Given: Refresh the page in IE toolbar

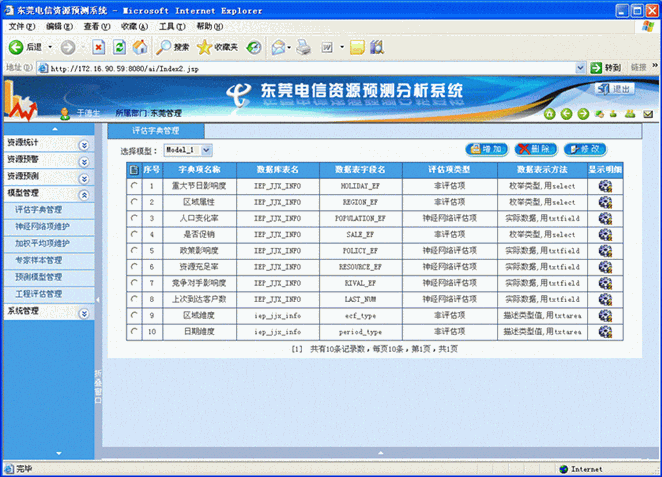Looking at the screenshot, I should pyautogui.click(x=119, y=47).
